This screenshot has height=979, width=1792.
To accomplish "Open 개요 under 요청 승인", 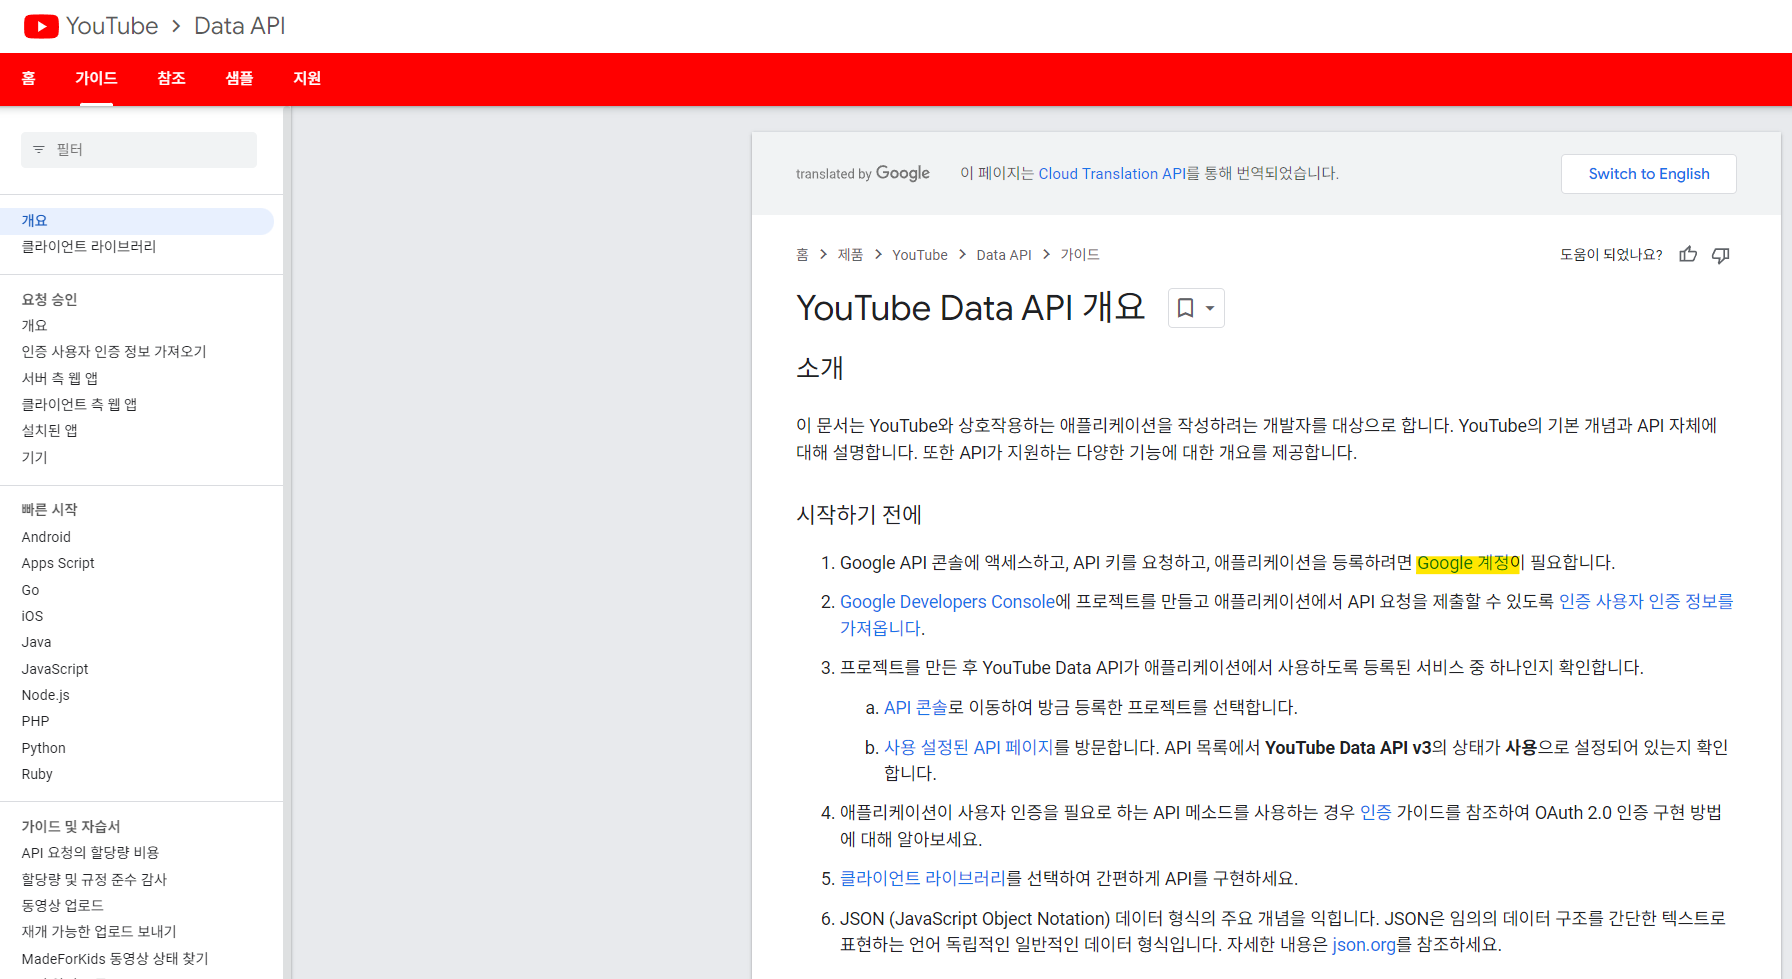I will 35,326.
